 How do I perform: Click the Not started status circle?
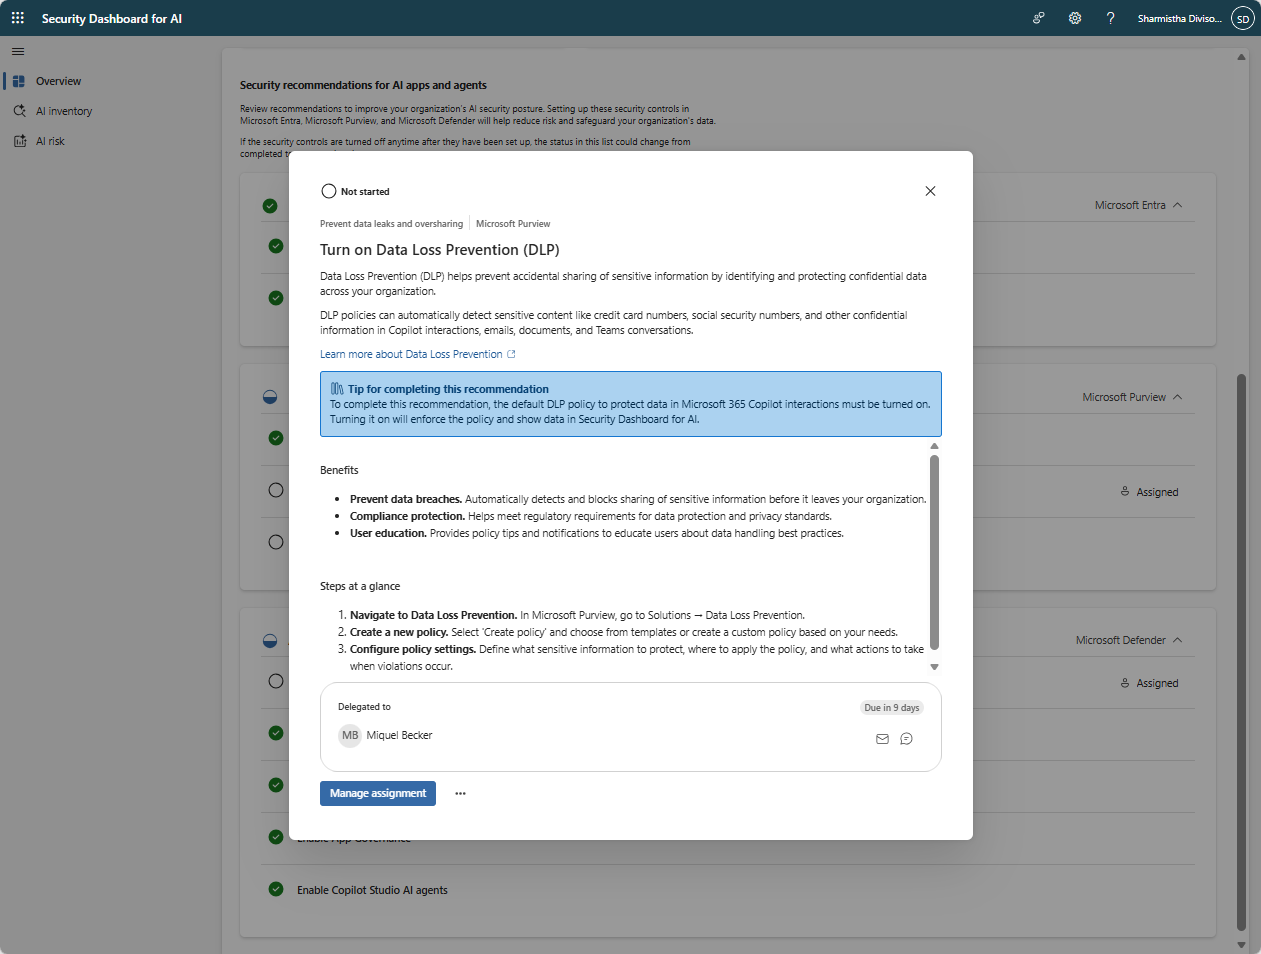click(328, 191)
